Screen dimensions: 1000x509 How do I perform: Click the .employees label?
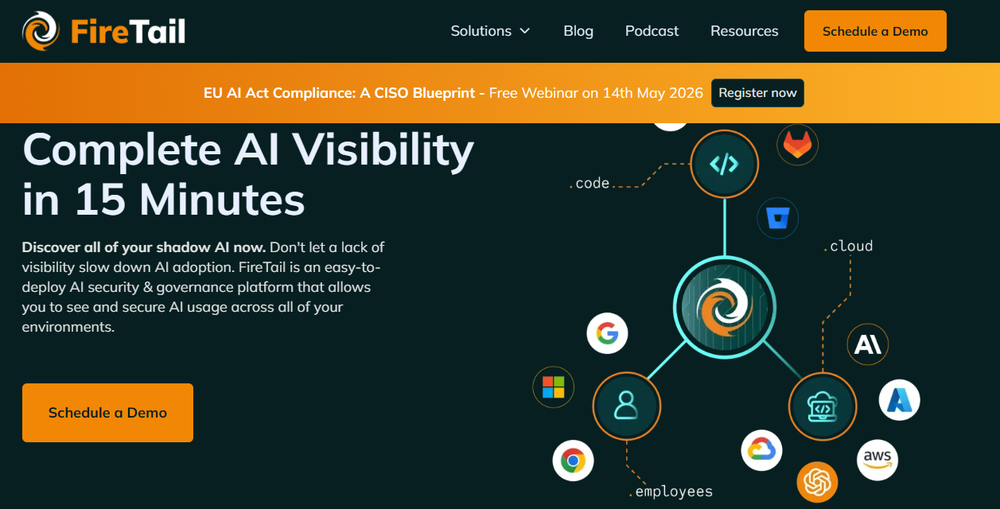click(x=671, y=492)
